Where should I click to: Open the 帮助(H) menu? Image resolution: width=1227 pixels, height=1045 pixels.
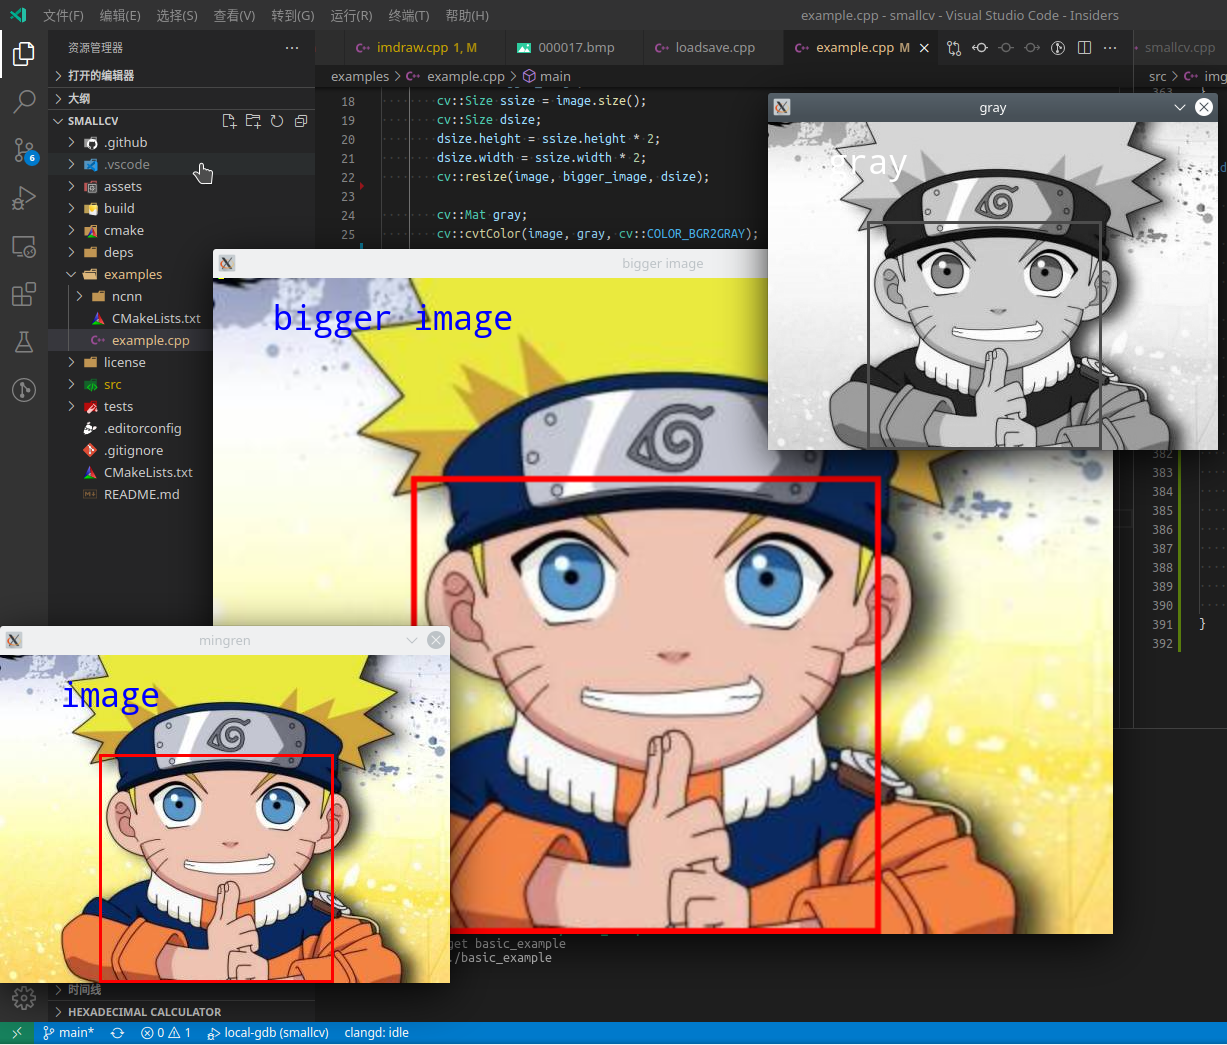(x=466, y=16)
